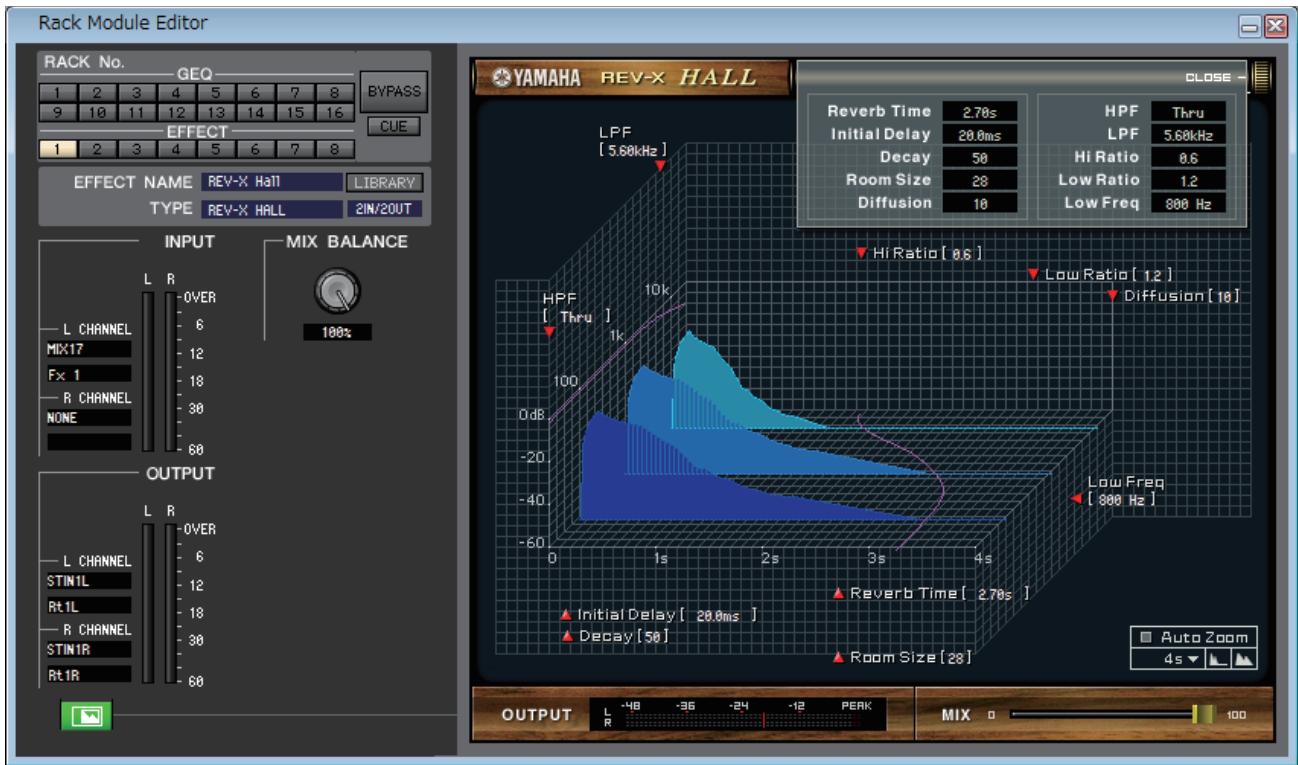The image size is (1298, 765).
Task: Click the LPF 5.60kHz value box in panel
Action: pos(1188,135)
